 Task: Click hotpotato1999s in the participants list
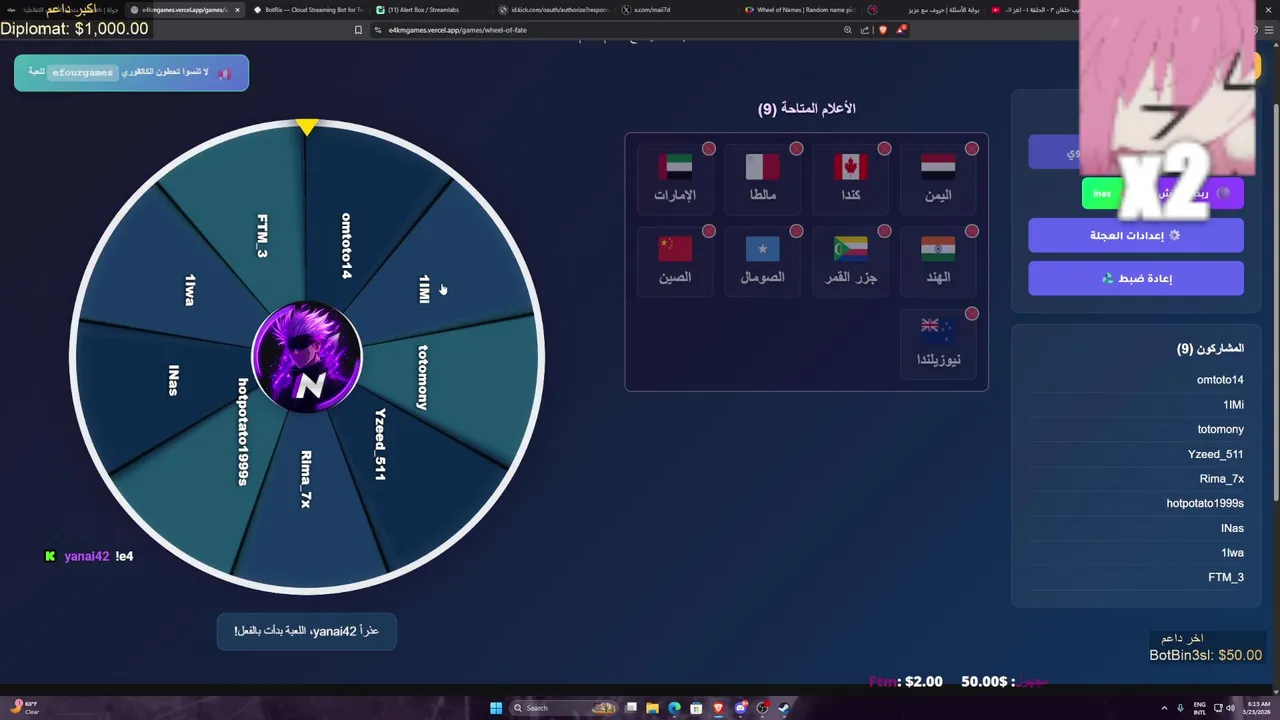click(x=1205, y=503)
